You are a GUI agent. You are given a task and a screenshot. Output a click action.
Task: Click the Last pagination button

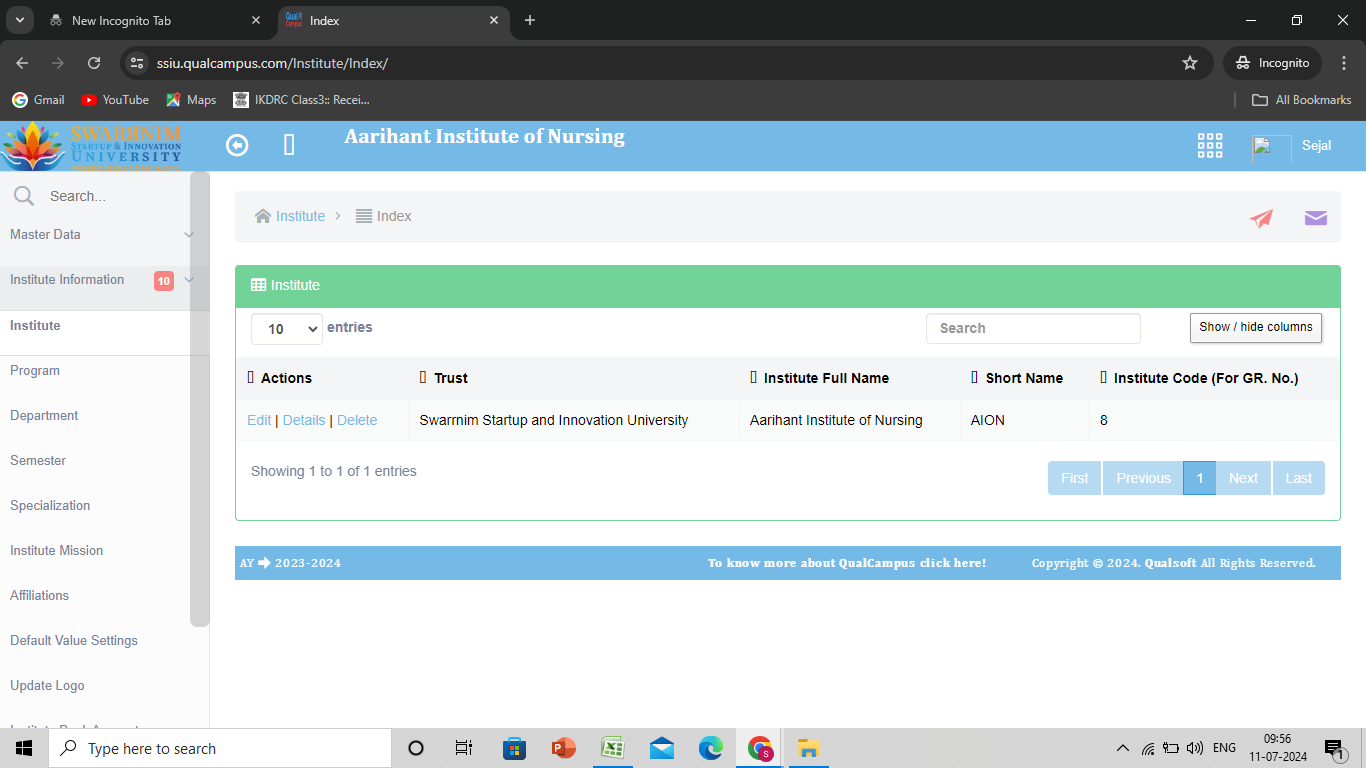1299,478
